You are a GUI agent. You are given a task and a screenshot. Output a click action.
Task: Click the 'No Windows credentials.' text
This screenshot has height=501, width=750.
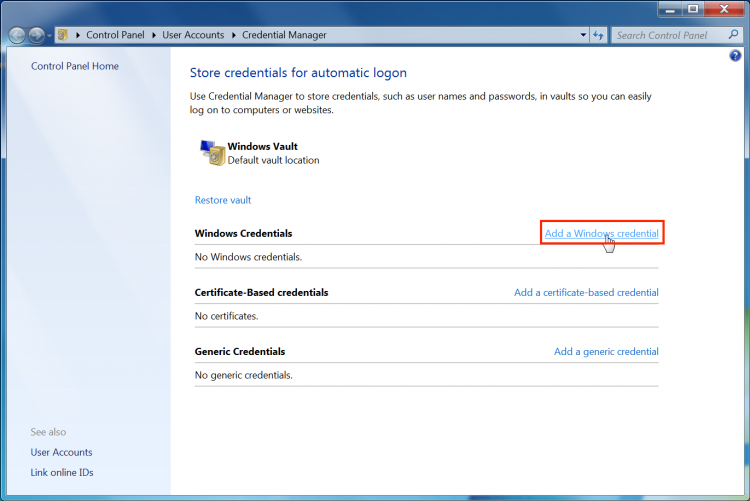(248, 257)
